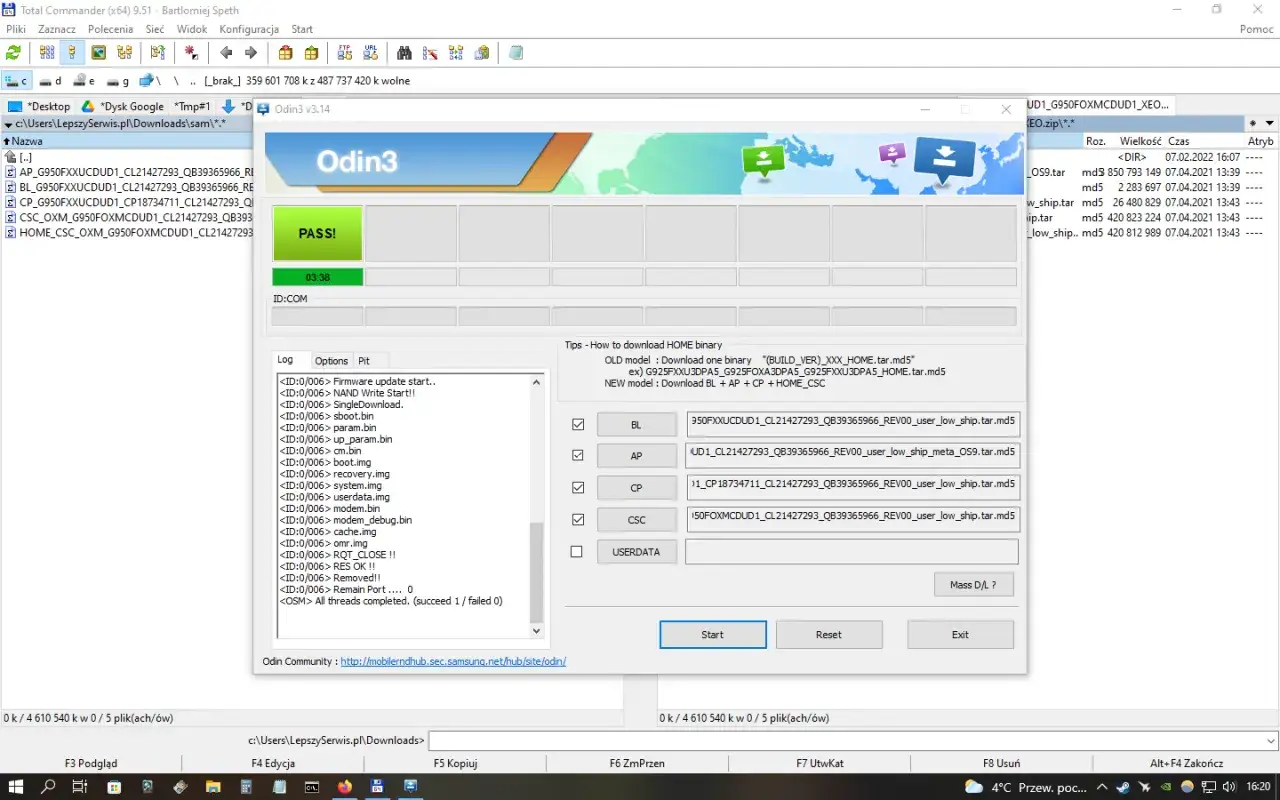Open the FTP connect icon

345,53
